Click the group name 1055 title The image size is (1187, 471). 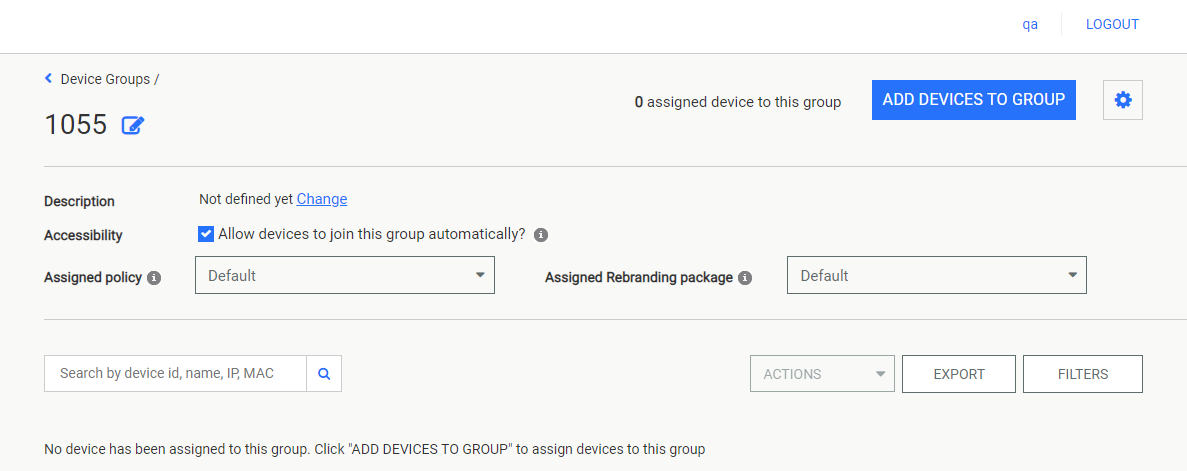[x=76, y=125]
